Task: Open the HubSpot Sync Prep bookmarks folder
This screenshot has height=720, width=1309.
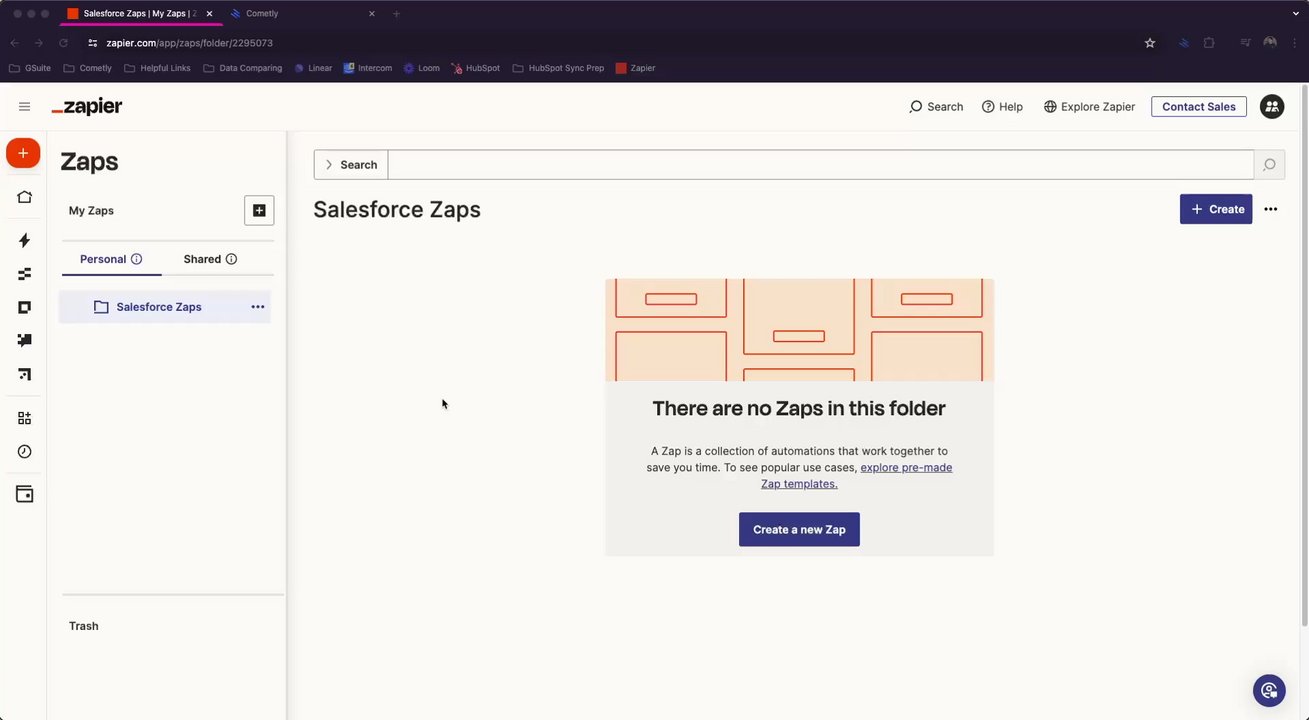Action: tap(558, 68)
